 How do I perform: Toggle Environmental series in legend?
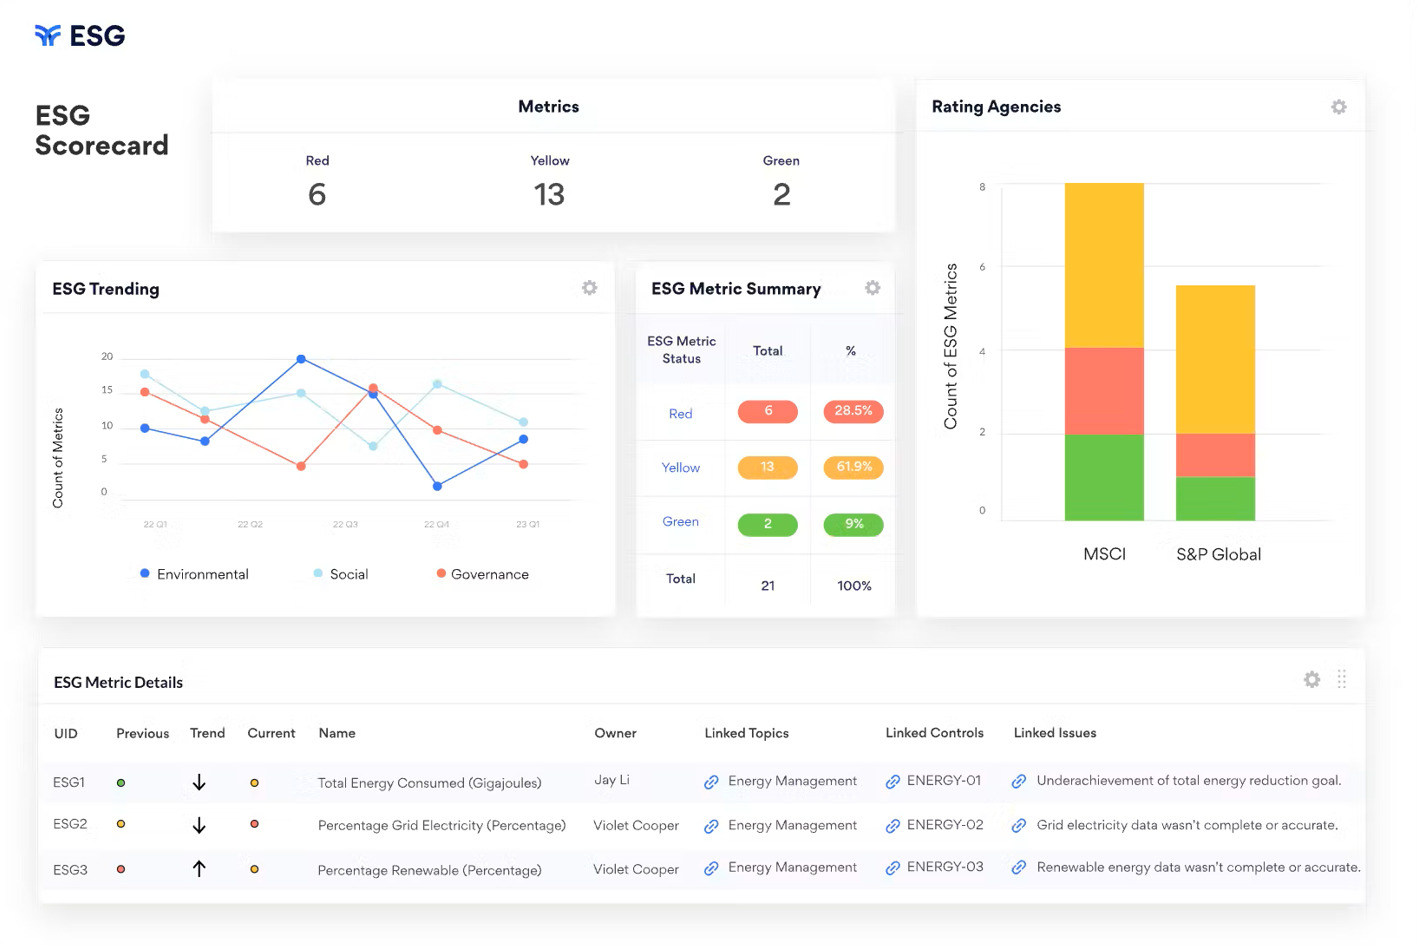point(194,574)
